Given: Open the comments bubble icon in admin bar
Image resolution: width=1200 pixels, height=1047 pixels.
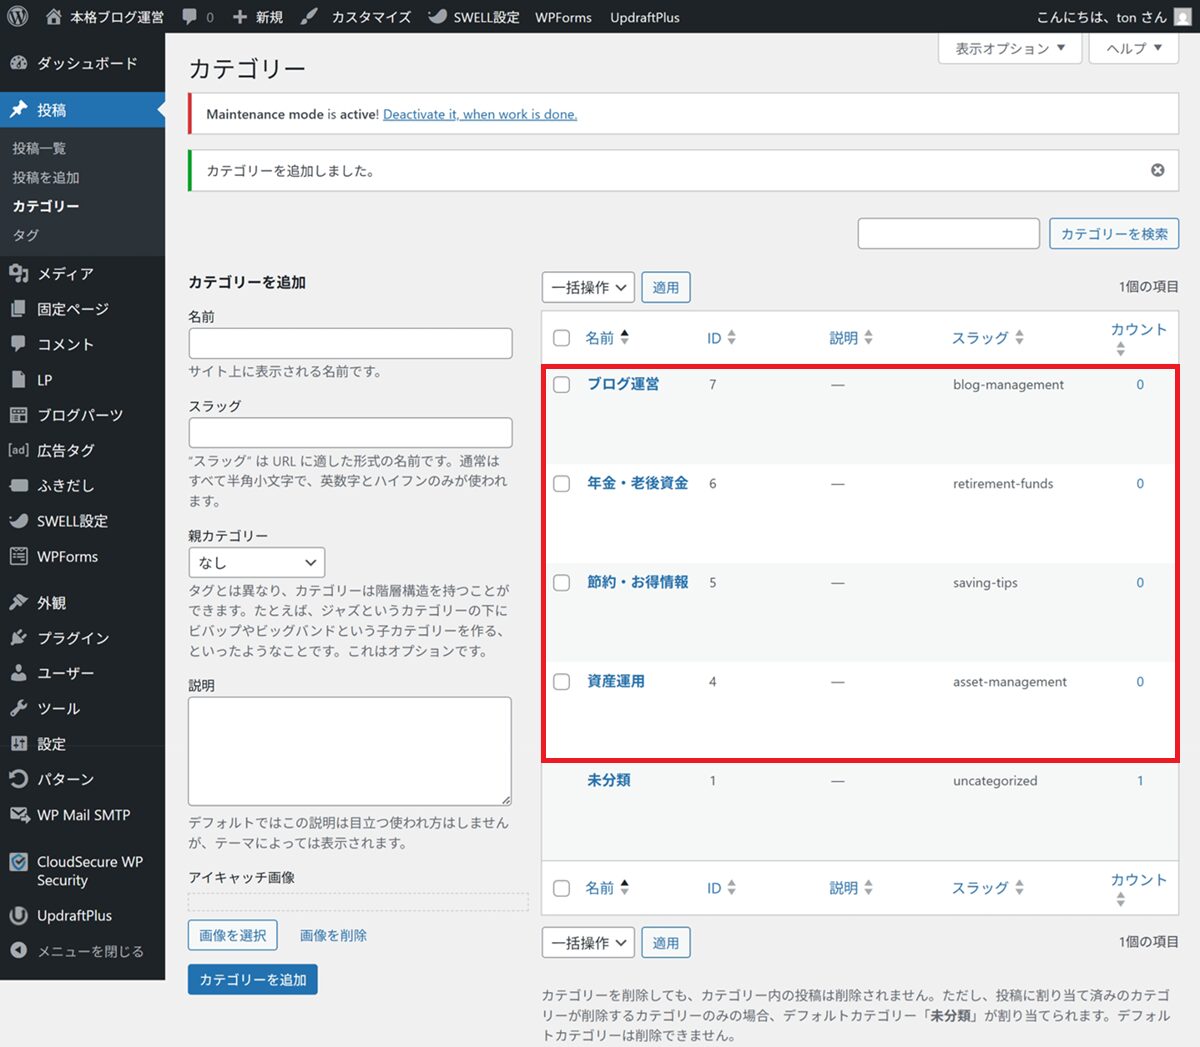Looking at the screenshot, I should [190, 17].
